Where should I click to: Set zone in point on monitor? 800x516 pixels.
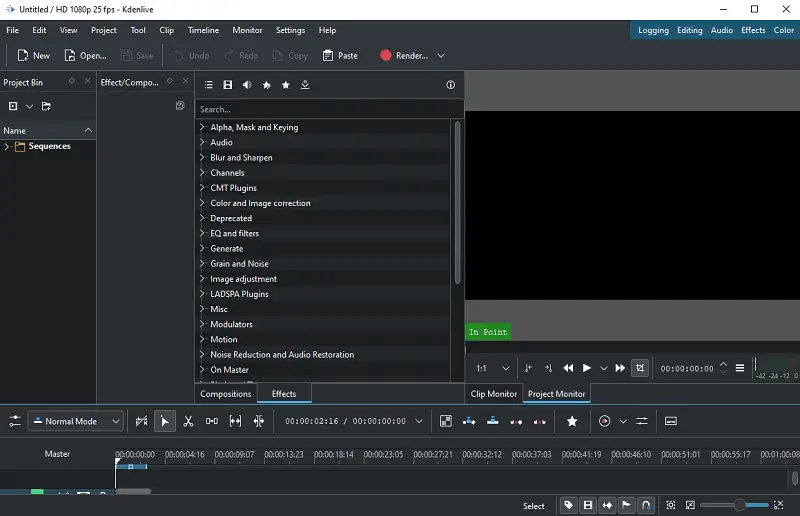click(529, 368)
